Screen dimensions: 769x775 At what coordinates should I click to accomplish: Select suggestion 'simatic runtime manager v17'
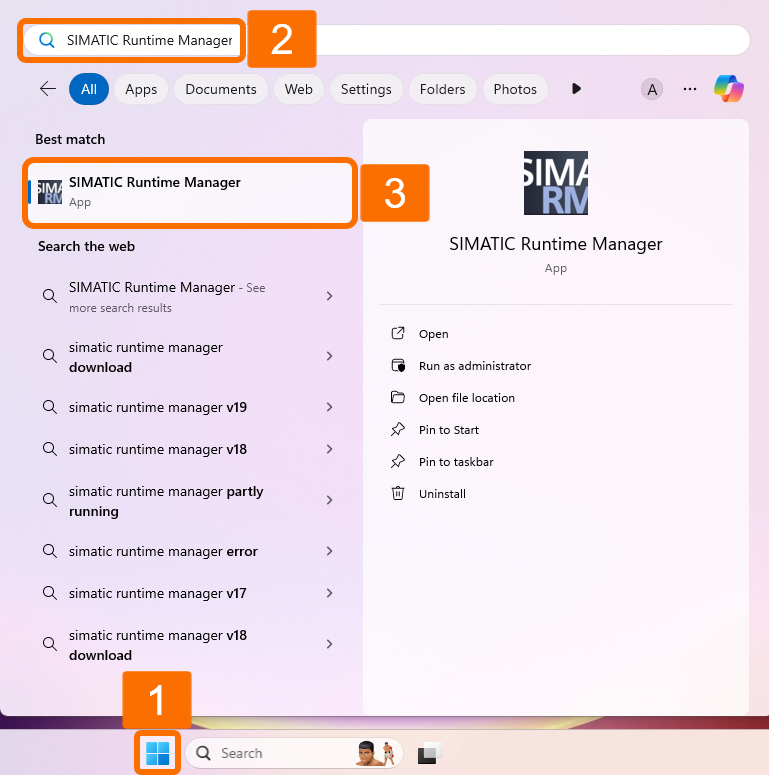[190, 593]
